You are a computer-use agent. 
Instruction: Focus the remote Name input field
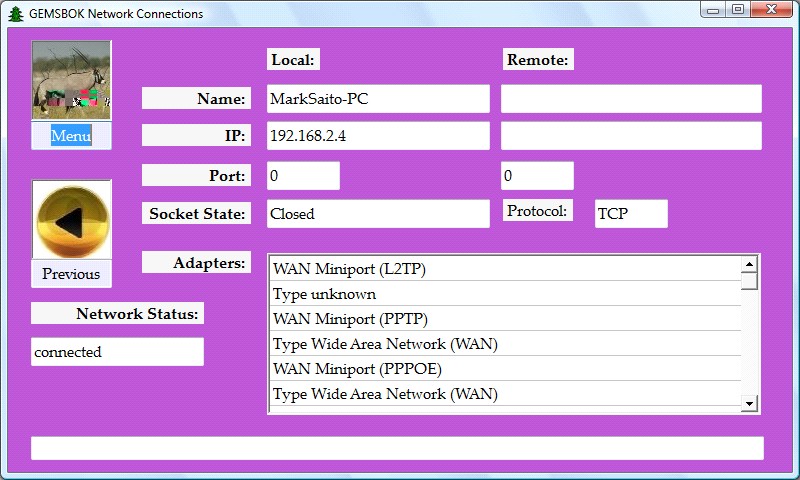click(631, 99)
